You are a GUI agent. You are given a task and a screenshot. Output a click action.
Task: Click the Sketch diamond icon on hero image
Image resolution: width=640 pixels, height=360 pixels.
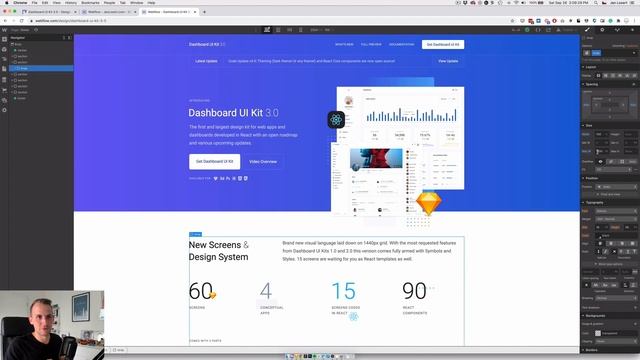429,203
